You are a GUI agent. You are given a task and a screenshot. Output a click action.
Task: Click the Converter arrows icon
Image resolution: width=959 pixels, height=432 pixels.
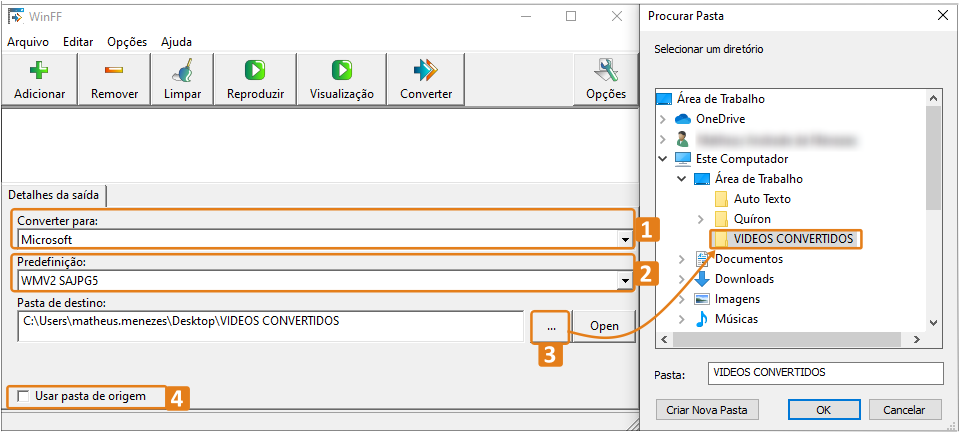426,70
